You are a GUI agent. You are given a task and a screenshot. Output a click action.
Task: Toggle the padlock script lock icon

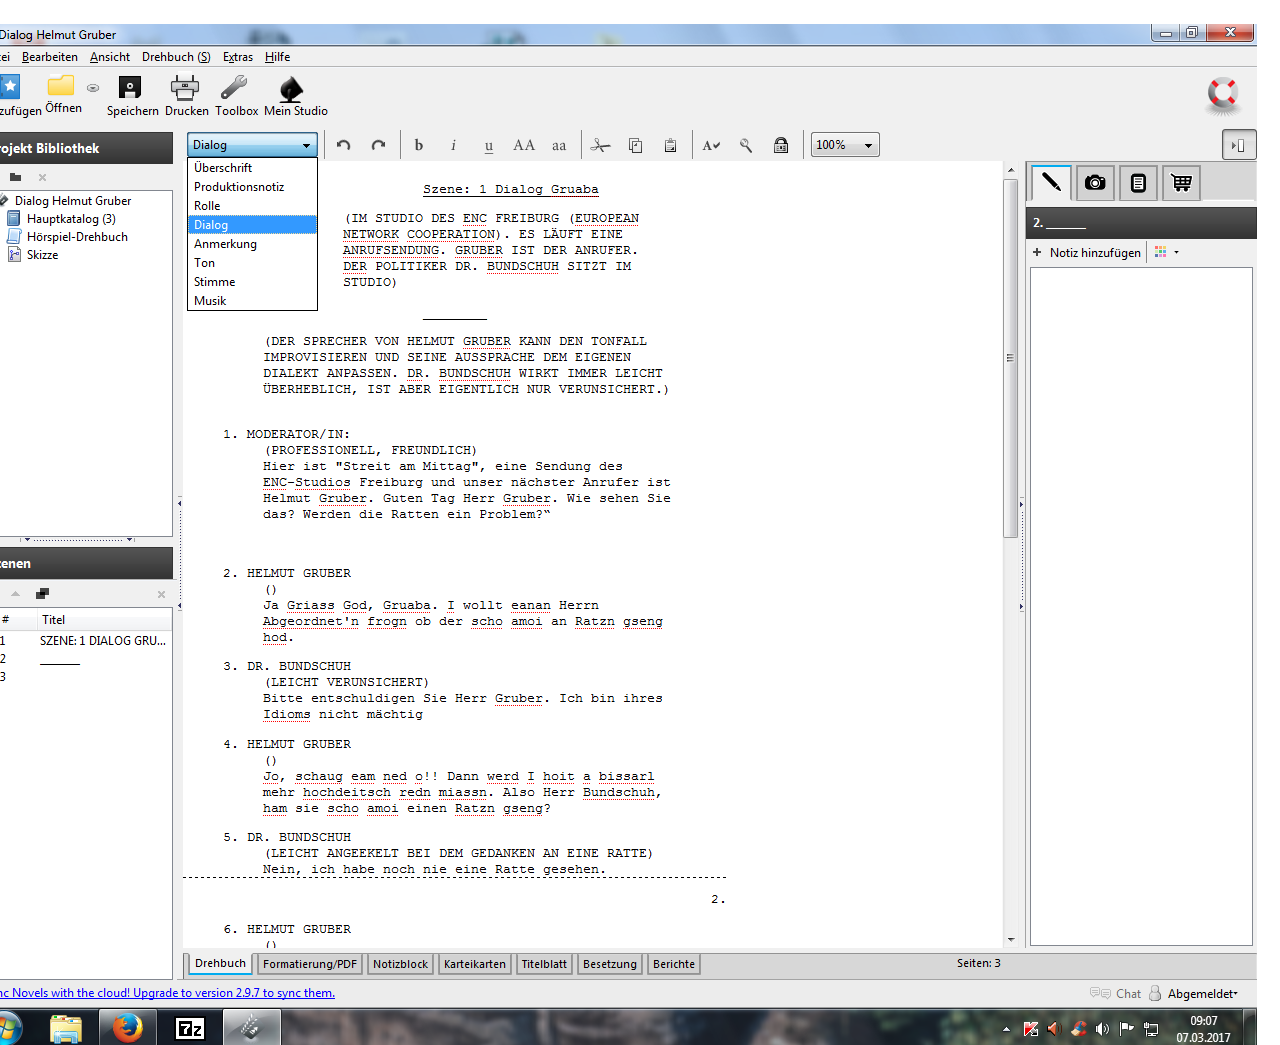point(781,145)
